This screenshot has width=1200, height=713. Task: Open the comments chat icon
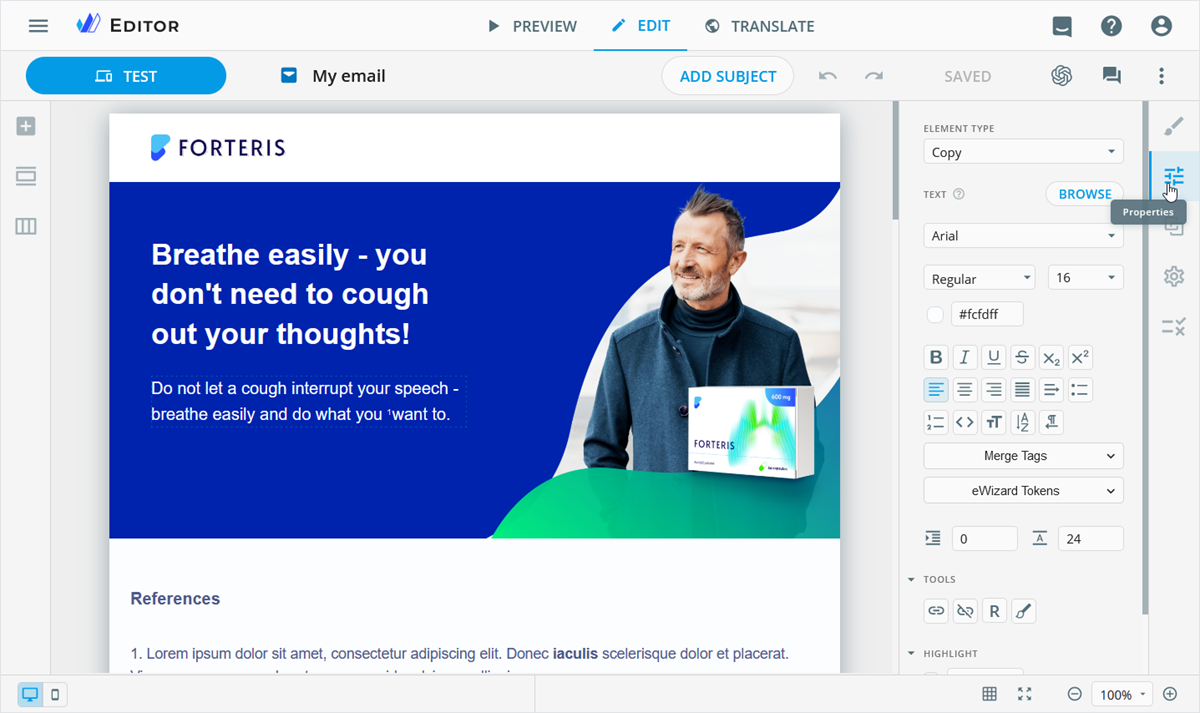[1111, 76]
